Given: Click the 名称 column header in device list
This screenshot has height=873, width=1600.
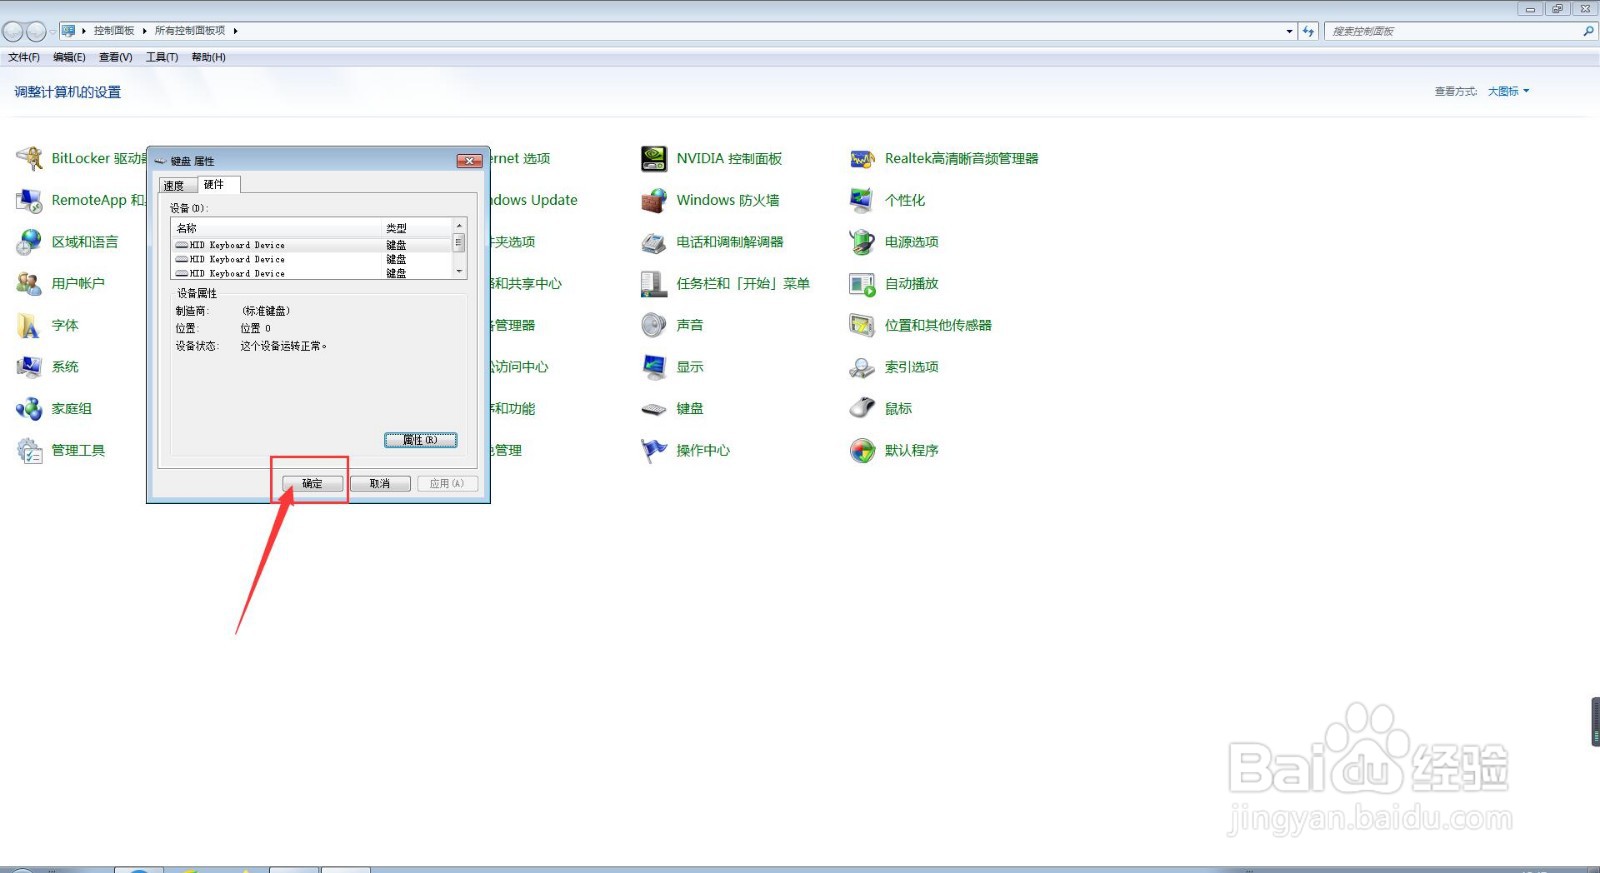Looking at the screenshot, I should pyautogui.click(x=277, y=228).
